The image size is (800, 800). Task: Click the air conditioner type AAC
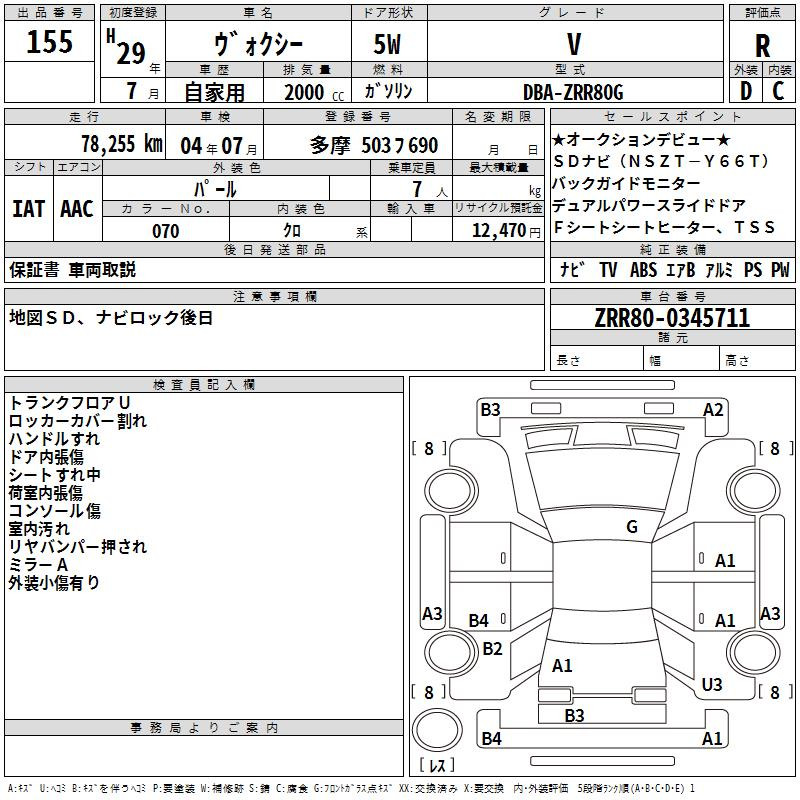(x=77, y=209)
